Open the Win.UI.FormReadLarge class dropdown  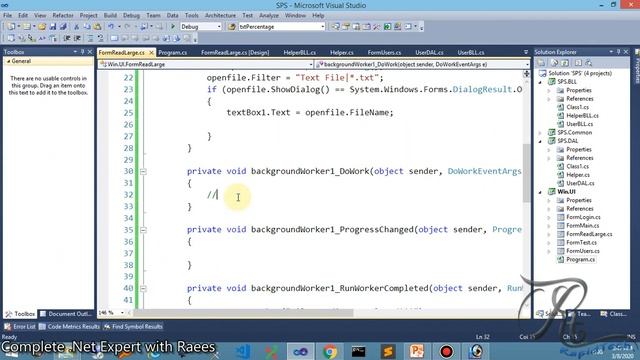311,64
